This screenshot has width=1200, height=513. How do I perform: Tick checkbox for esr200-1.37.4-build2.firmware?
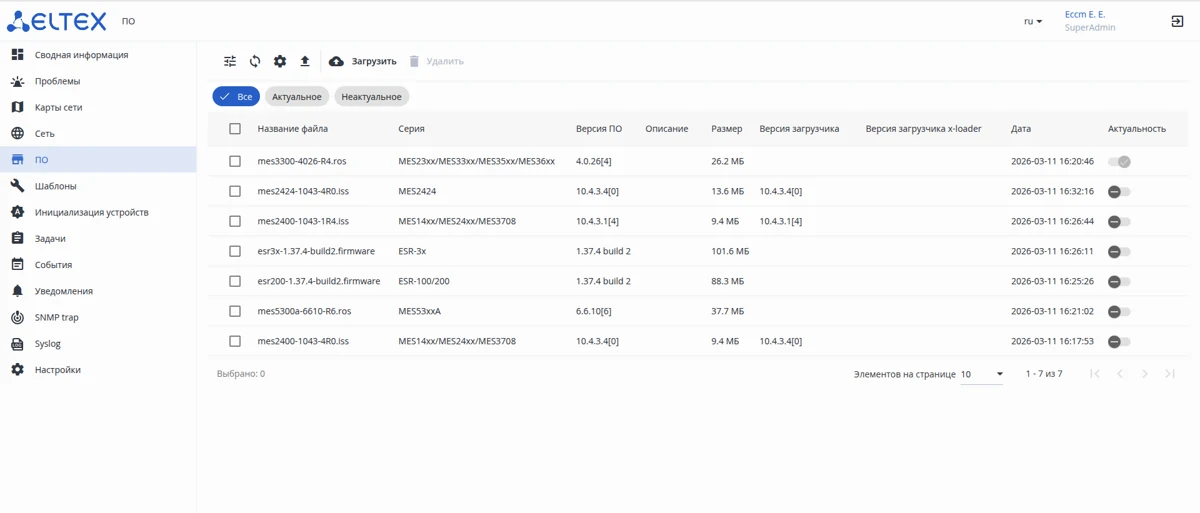click(x=235, y=281)
